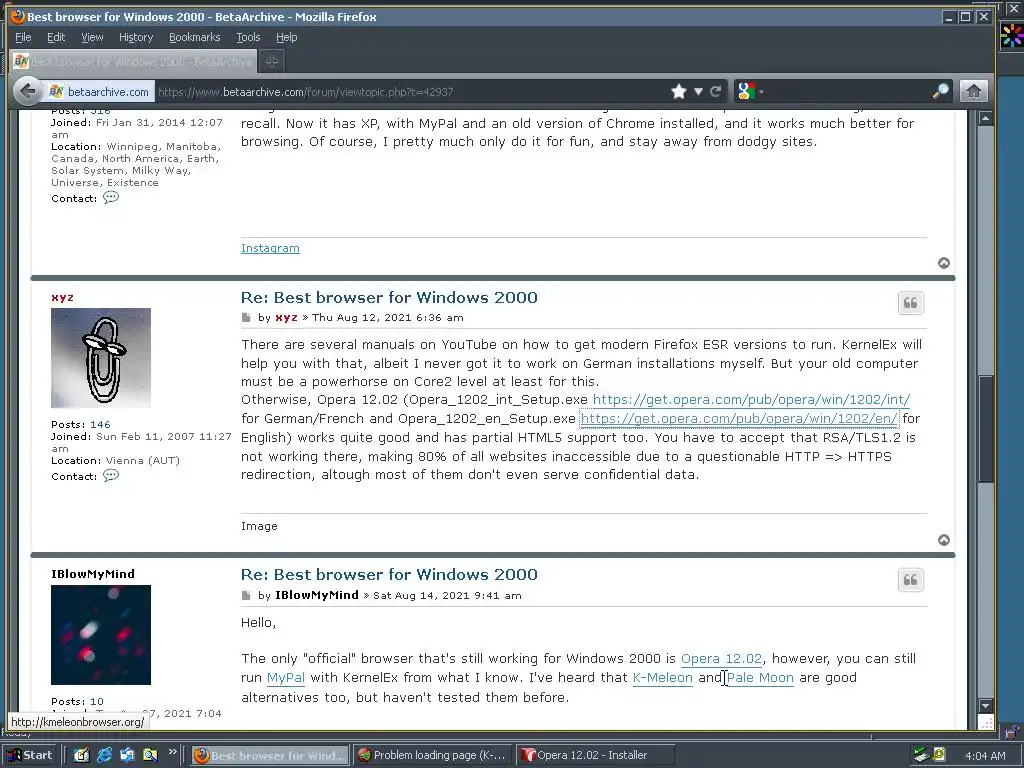Click inside the URL address field
The height and width of the screenshot is (768, 1024).
[x=411, y=92]
